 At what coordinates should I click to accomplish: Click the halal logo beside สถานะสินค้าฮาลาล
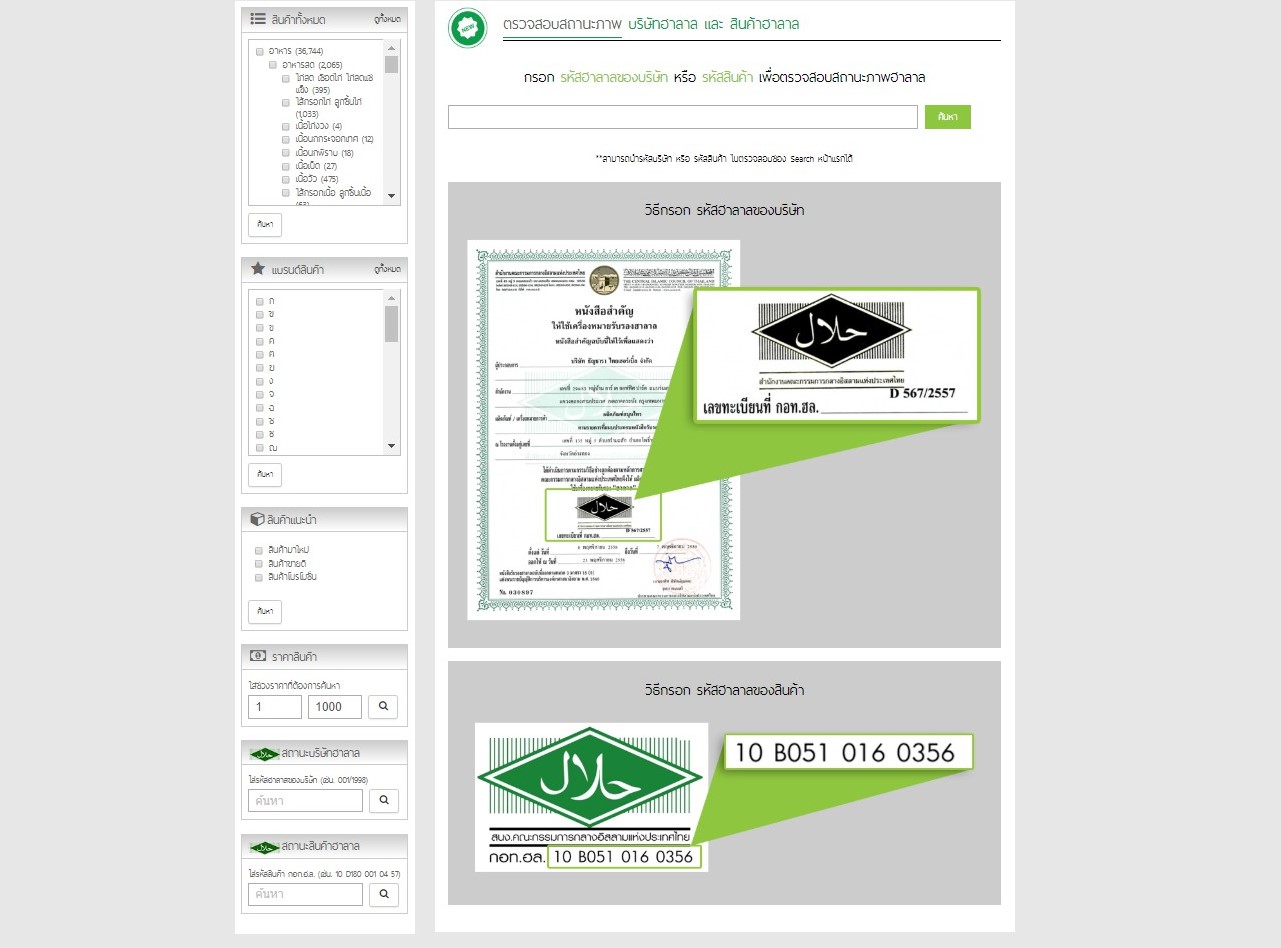pyautogui.click(x=265, y=847)
